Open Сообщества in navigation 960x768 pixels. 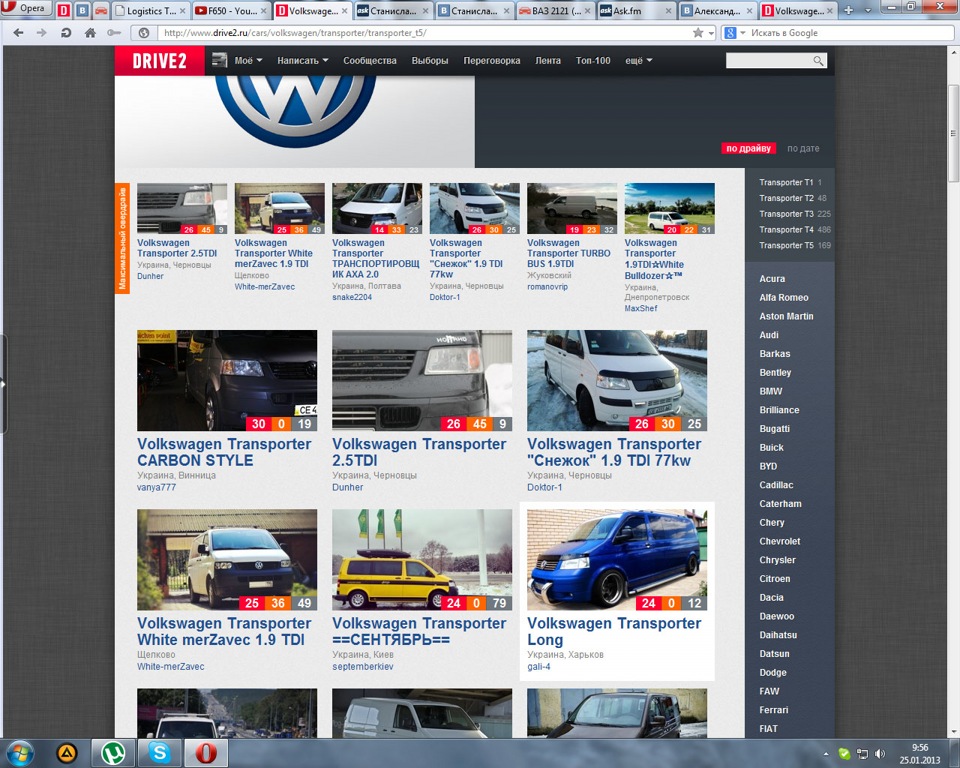[370, 61]
